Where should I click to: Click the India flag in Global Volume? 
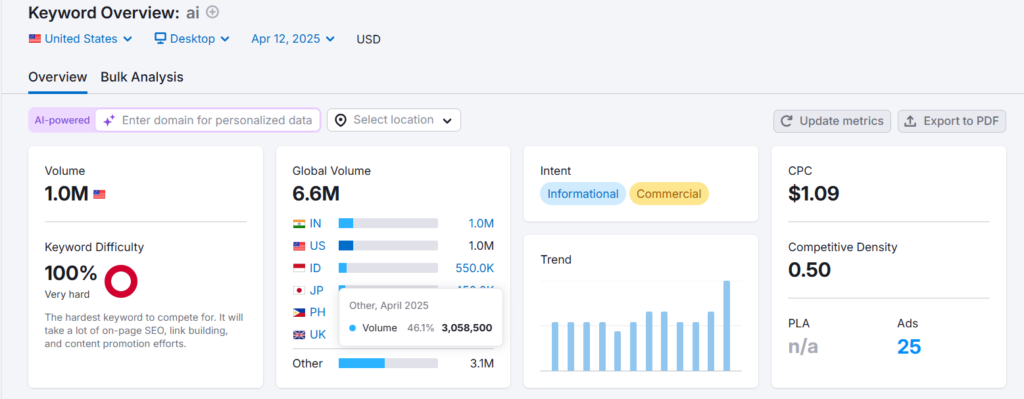299,223
